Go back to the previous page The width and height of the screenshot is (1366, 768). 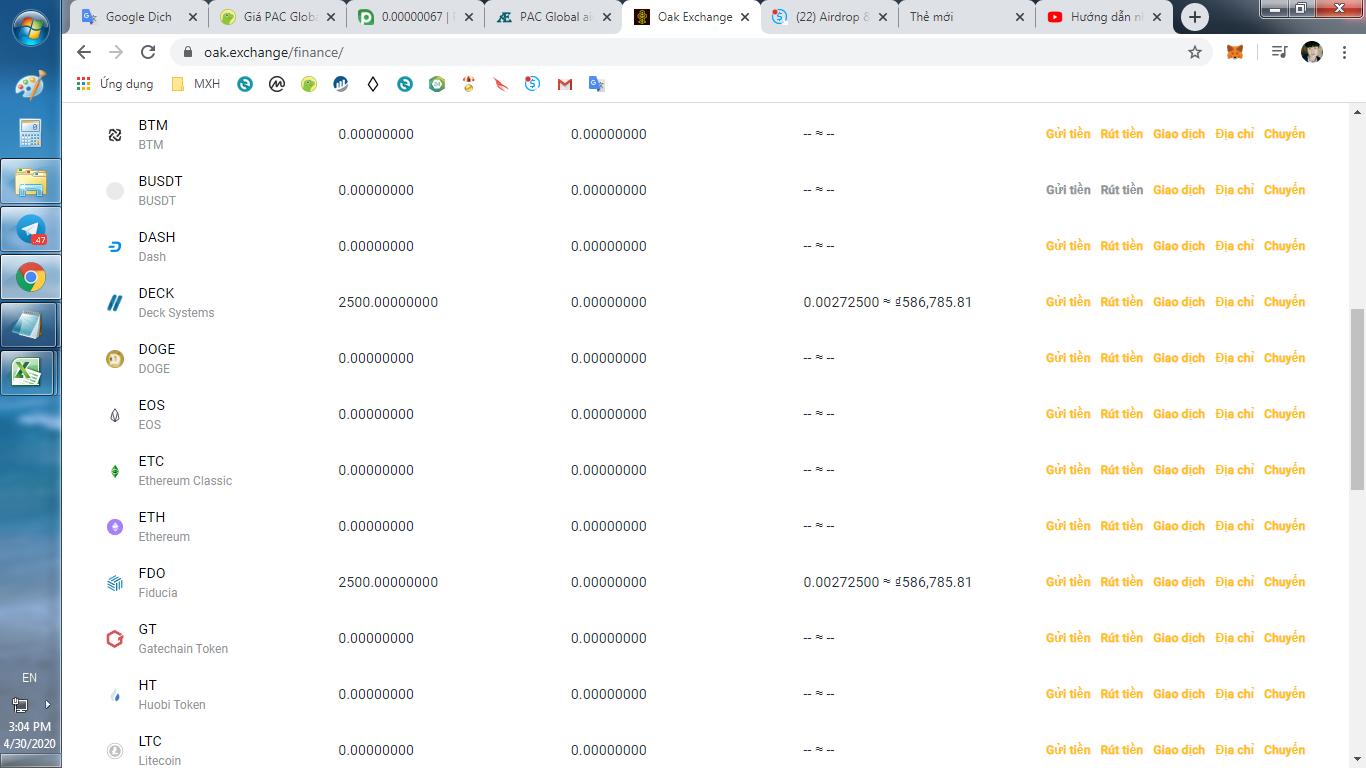click(x=84, y=52)
